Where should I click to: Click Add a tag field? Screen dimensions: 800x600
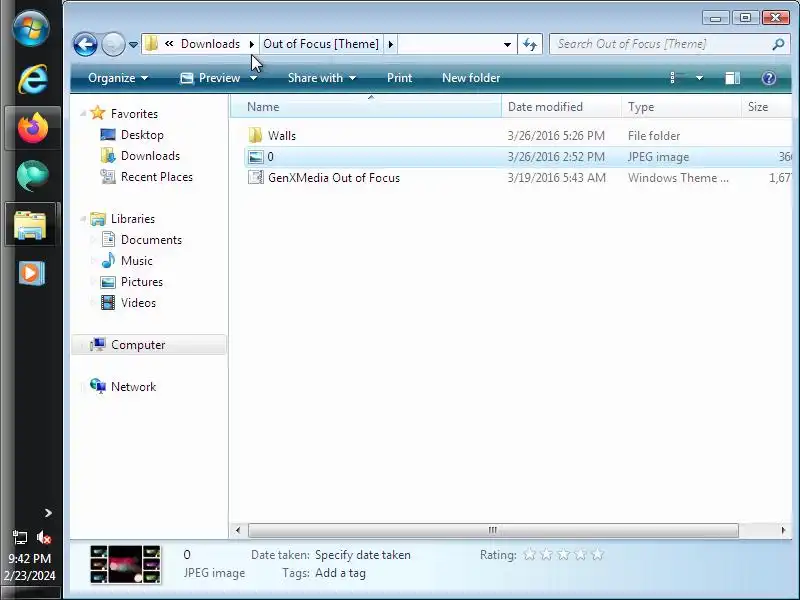point(340,573)
